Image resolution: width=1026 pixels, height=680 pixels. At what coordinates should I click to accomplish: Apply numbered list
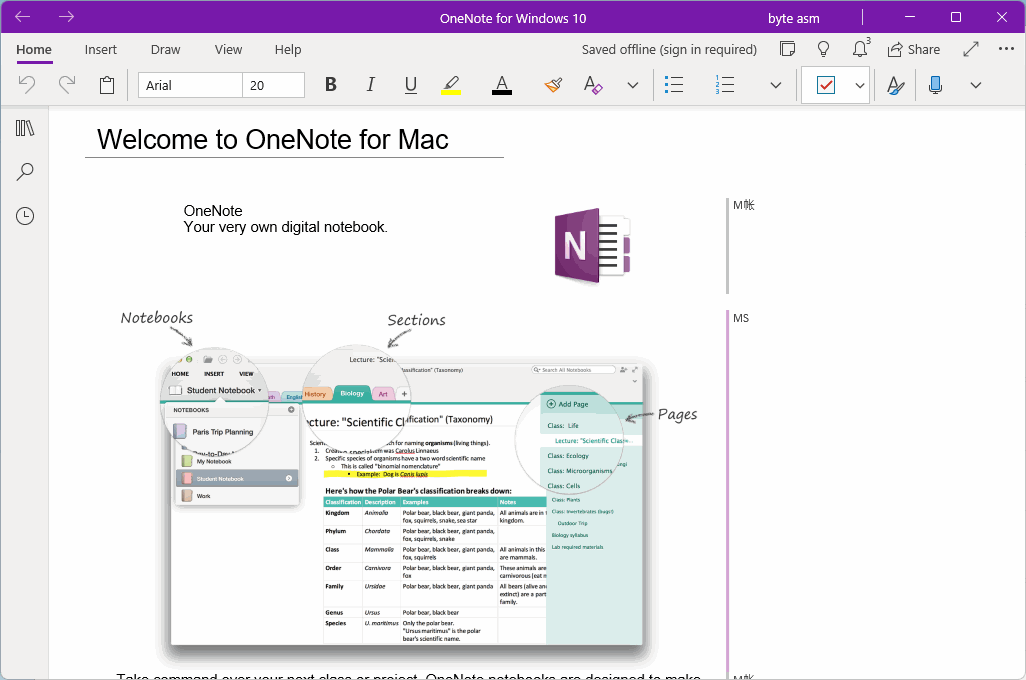click(725, 85)
